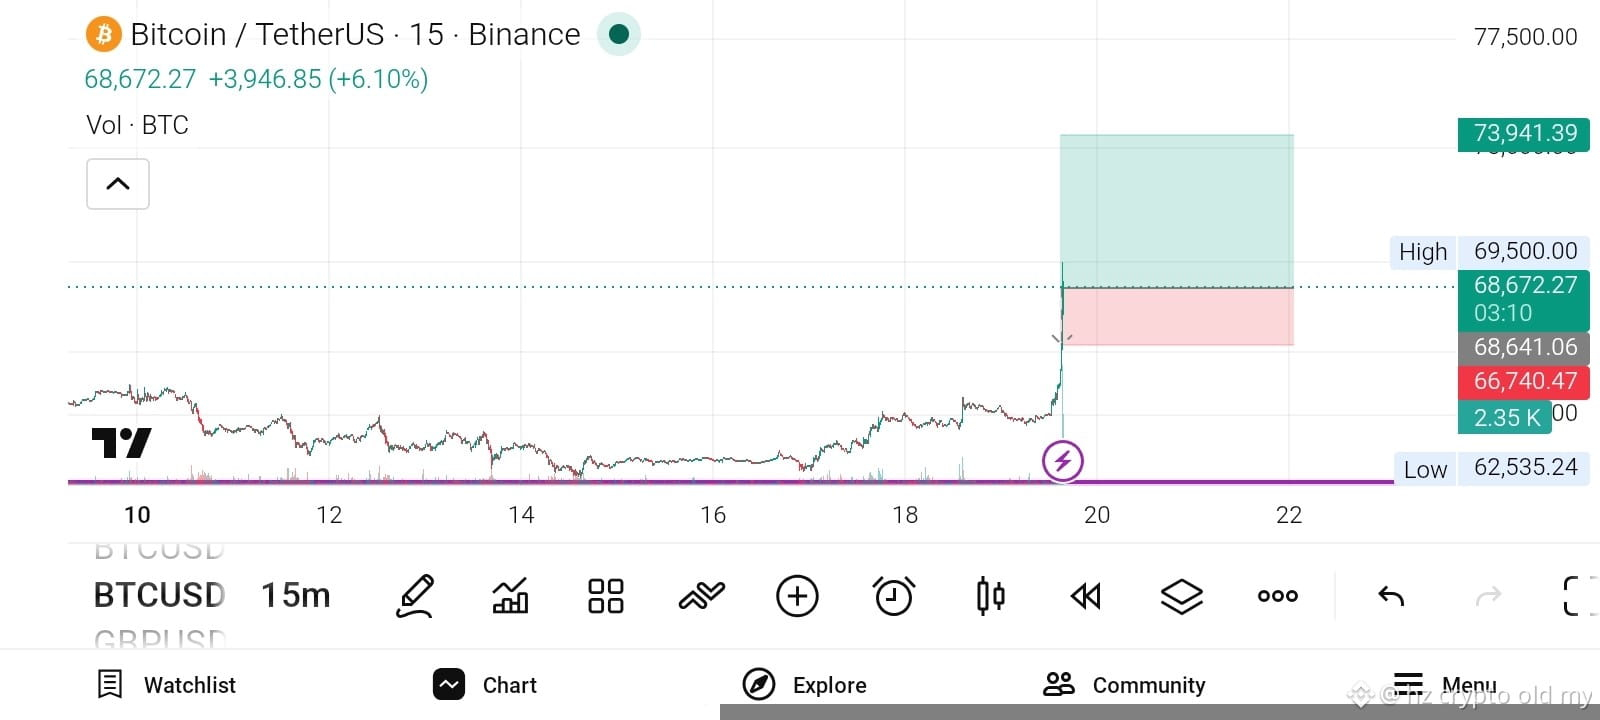The height and width of the screenshot is (720, 1600).
Task: Open the Community tab
Action: tap(1124, 685)
